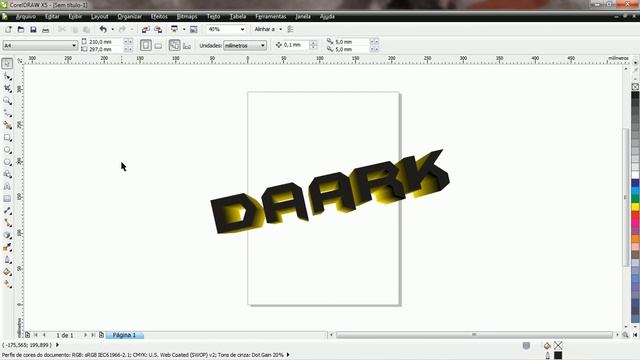Expand the application launcher dropdown arrow
Viewport: 640px width, 360px height.
pos(184,29)
